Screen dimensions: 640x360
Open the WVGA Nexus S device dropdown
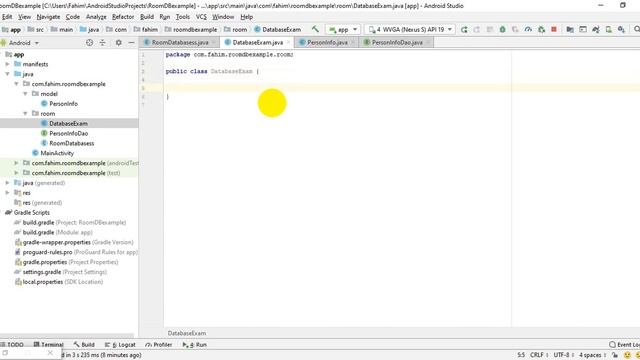point(410,29)
